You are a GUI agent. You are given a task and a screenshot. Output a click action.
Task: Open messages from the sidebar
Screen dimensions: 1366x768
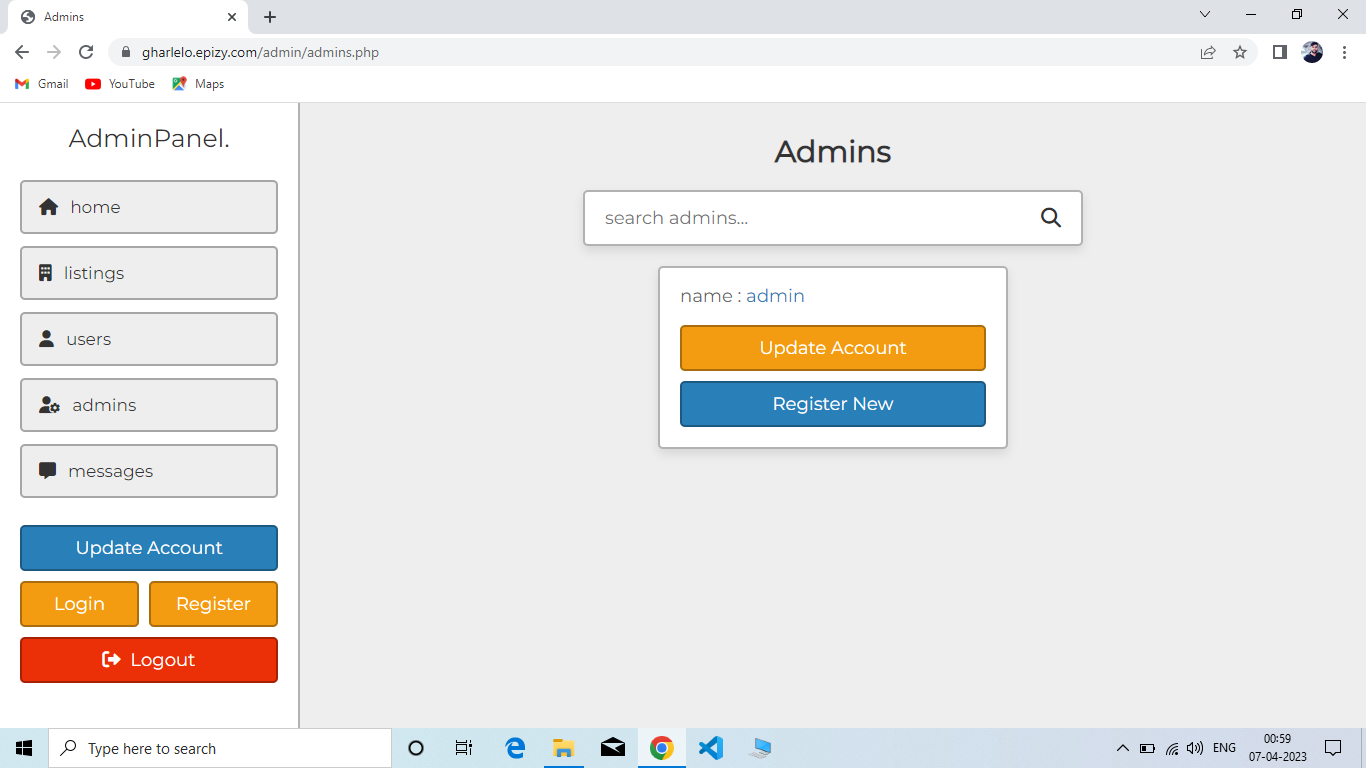tap(149, 471)
